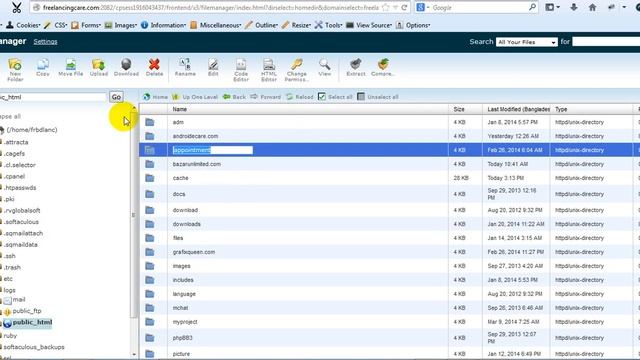
Task: Click the appointment rename text box
Action: coord(213,150)
